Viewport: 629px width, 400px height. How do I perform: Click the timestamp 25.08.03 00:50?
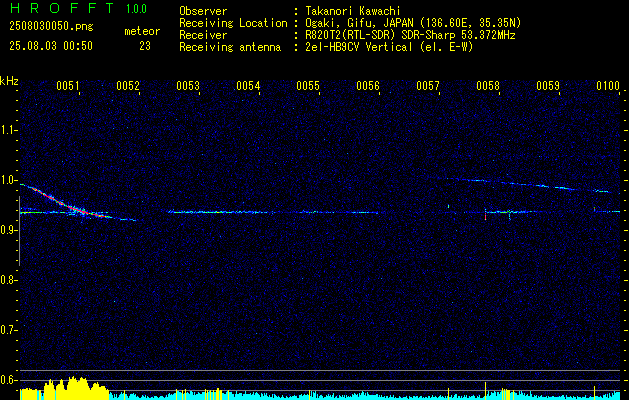click(51, 46)
